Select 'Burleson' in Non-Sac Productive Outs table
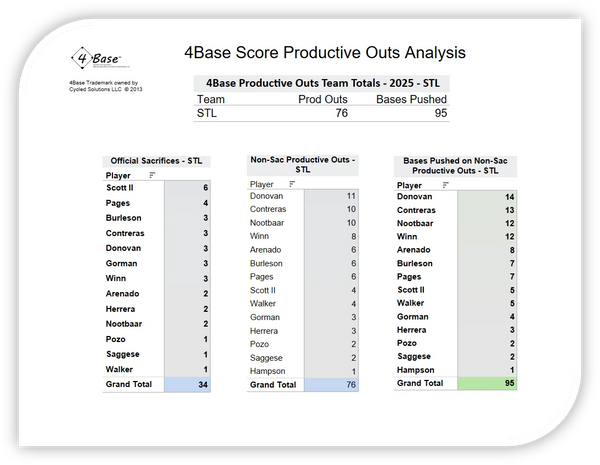600x465 pixels. 266,264
